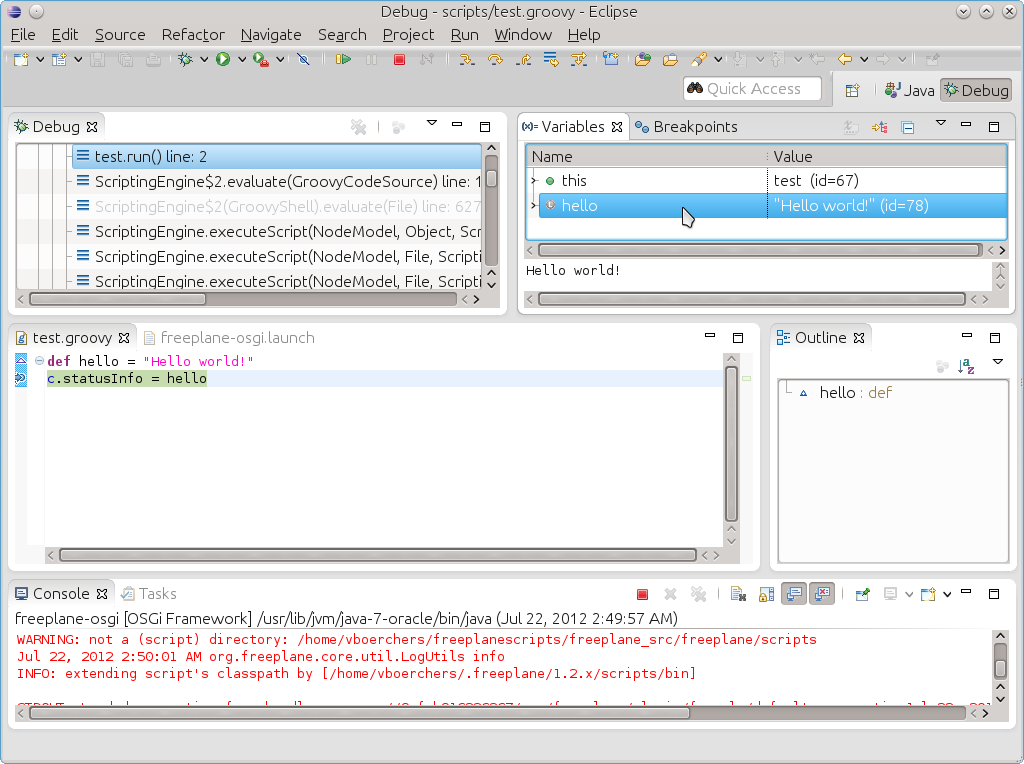Open the Variables view menu triangle
Viewport: 1024px width, 764px height.
coord(940,124)
